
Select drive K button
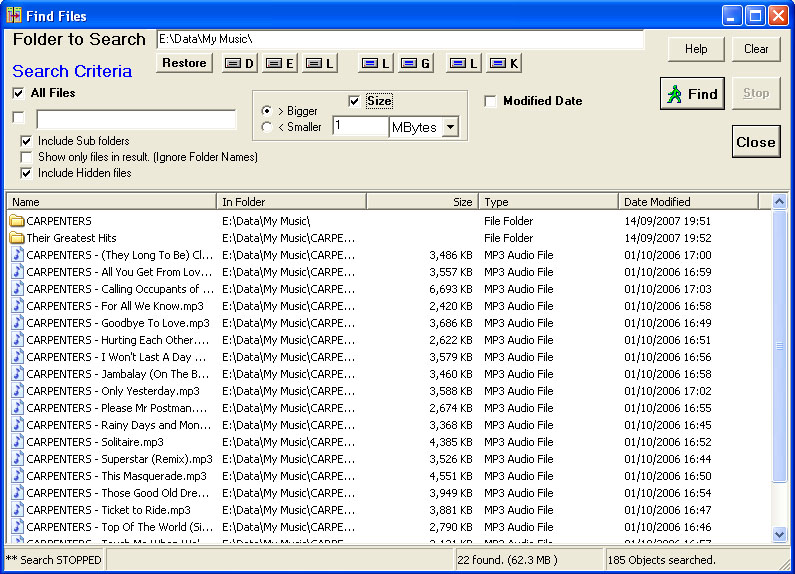[x=503, y=63]
